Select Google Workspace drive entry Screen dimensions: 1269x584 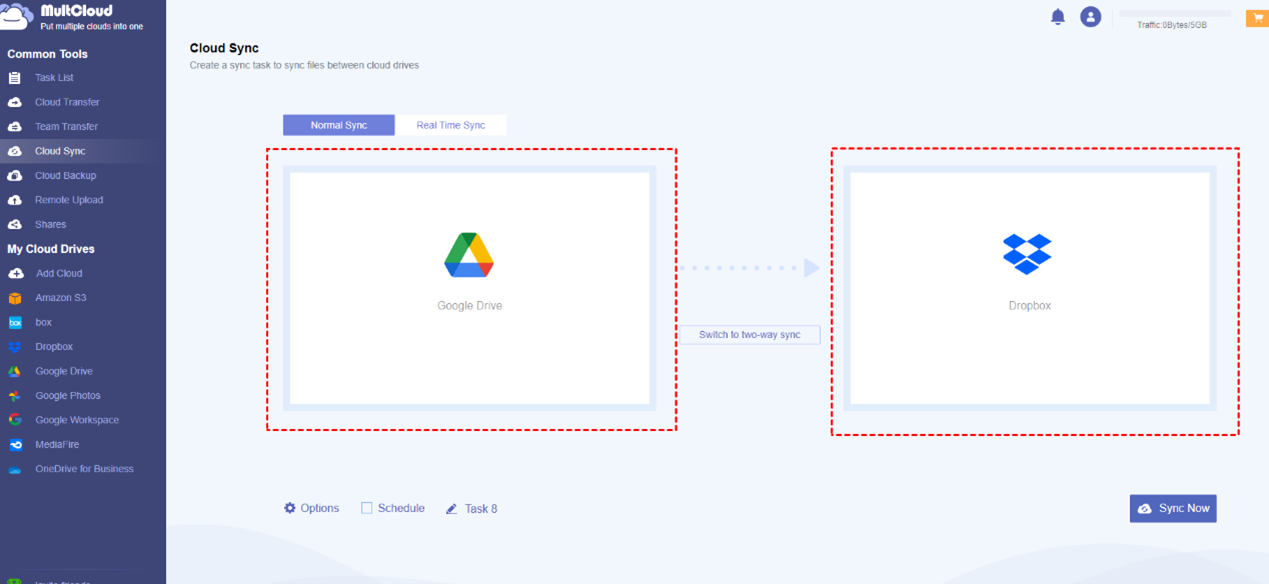pyautogui.click(x=77, y=420)
